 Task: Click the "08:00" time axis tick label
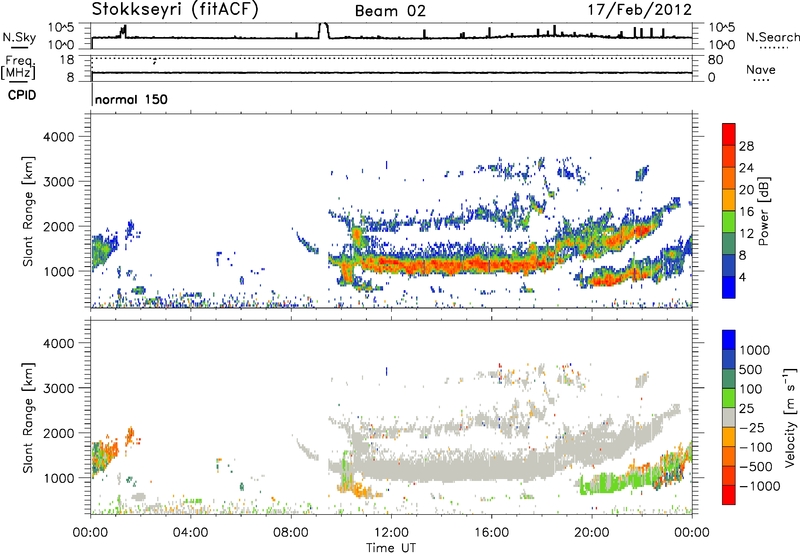point(291,533)
